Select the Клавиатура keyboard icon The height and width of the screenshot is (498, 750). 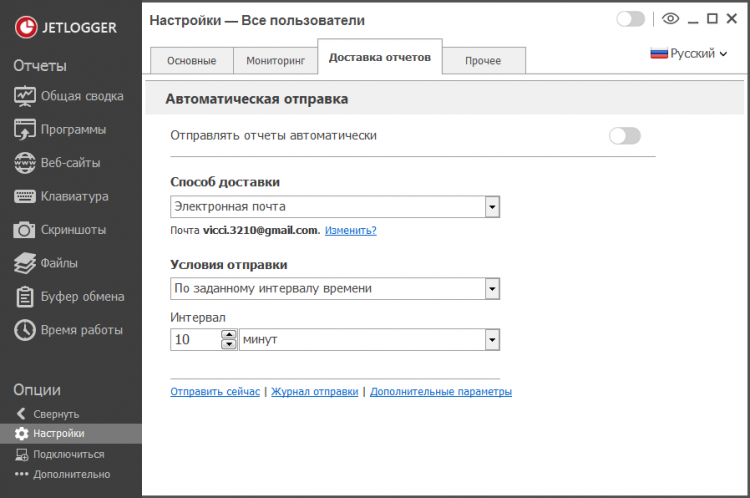25,196
